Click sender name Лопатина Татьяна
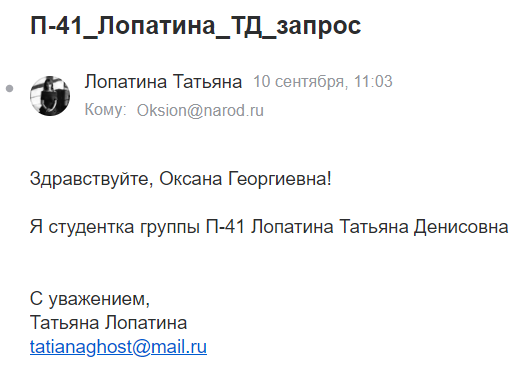This screenshot has height=380, width=528. click(163, 82)
